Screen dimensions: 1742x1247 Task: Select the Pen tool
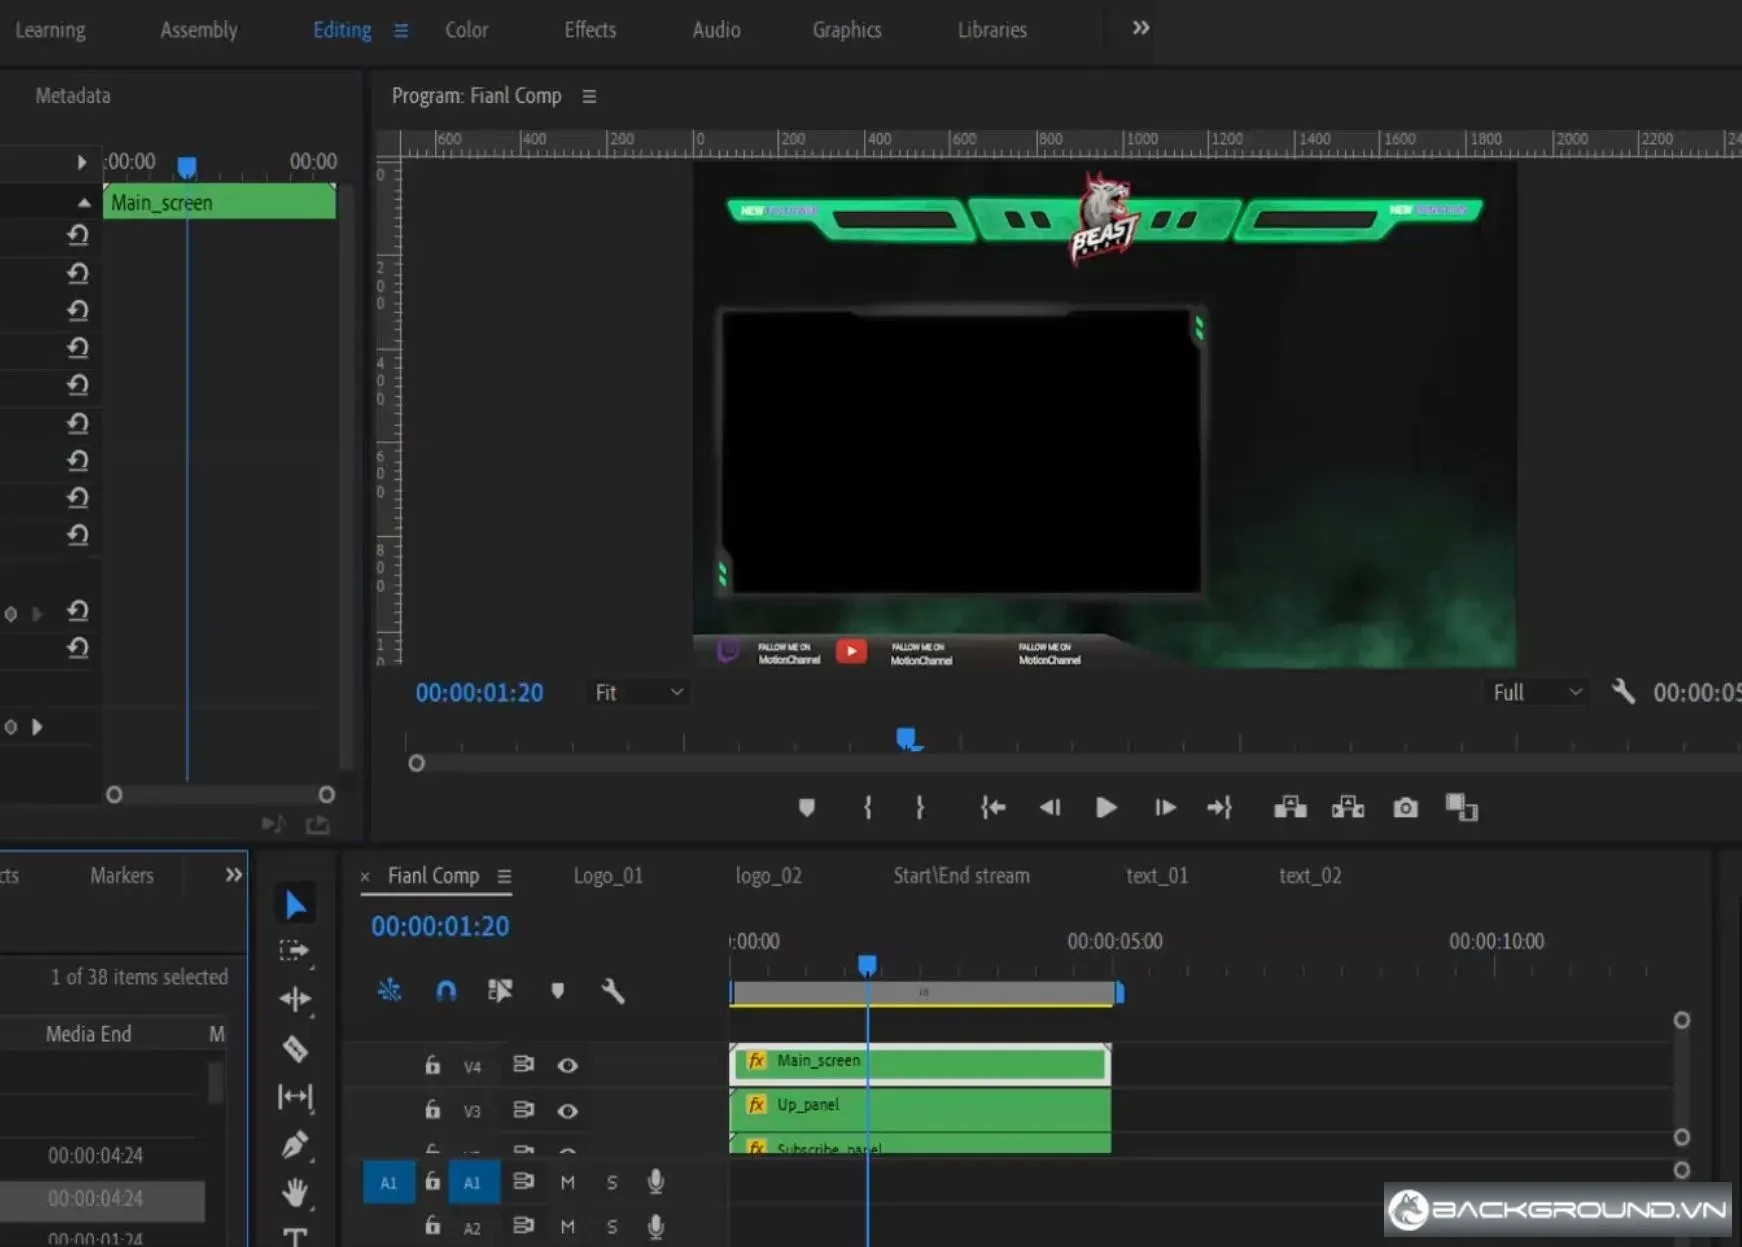(295, 1144)
